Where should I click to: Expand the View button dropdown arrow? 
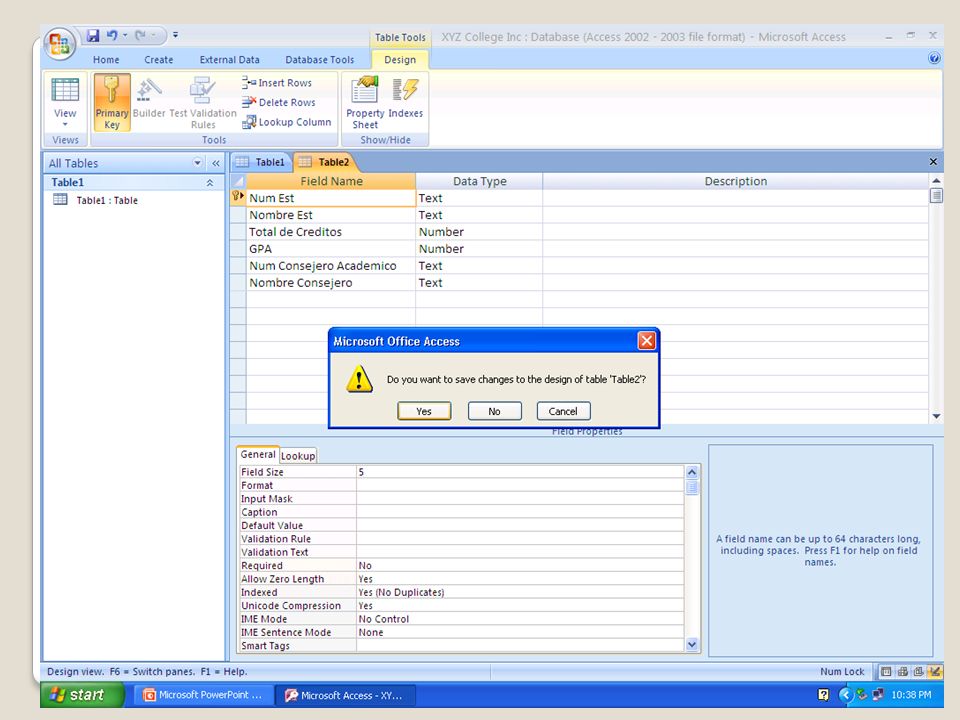65,124
